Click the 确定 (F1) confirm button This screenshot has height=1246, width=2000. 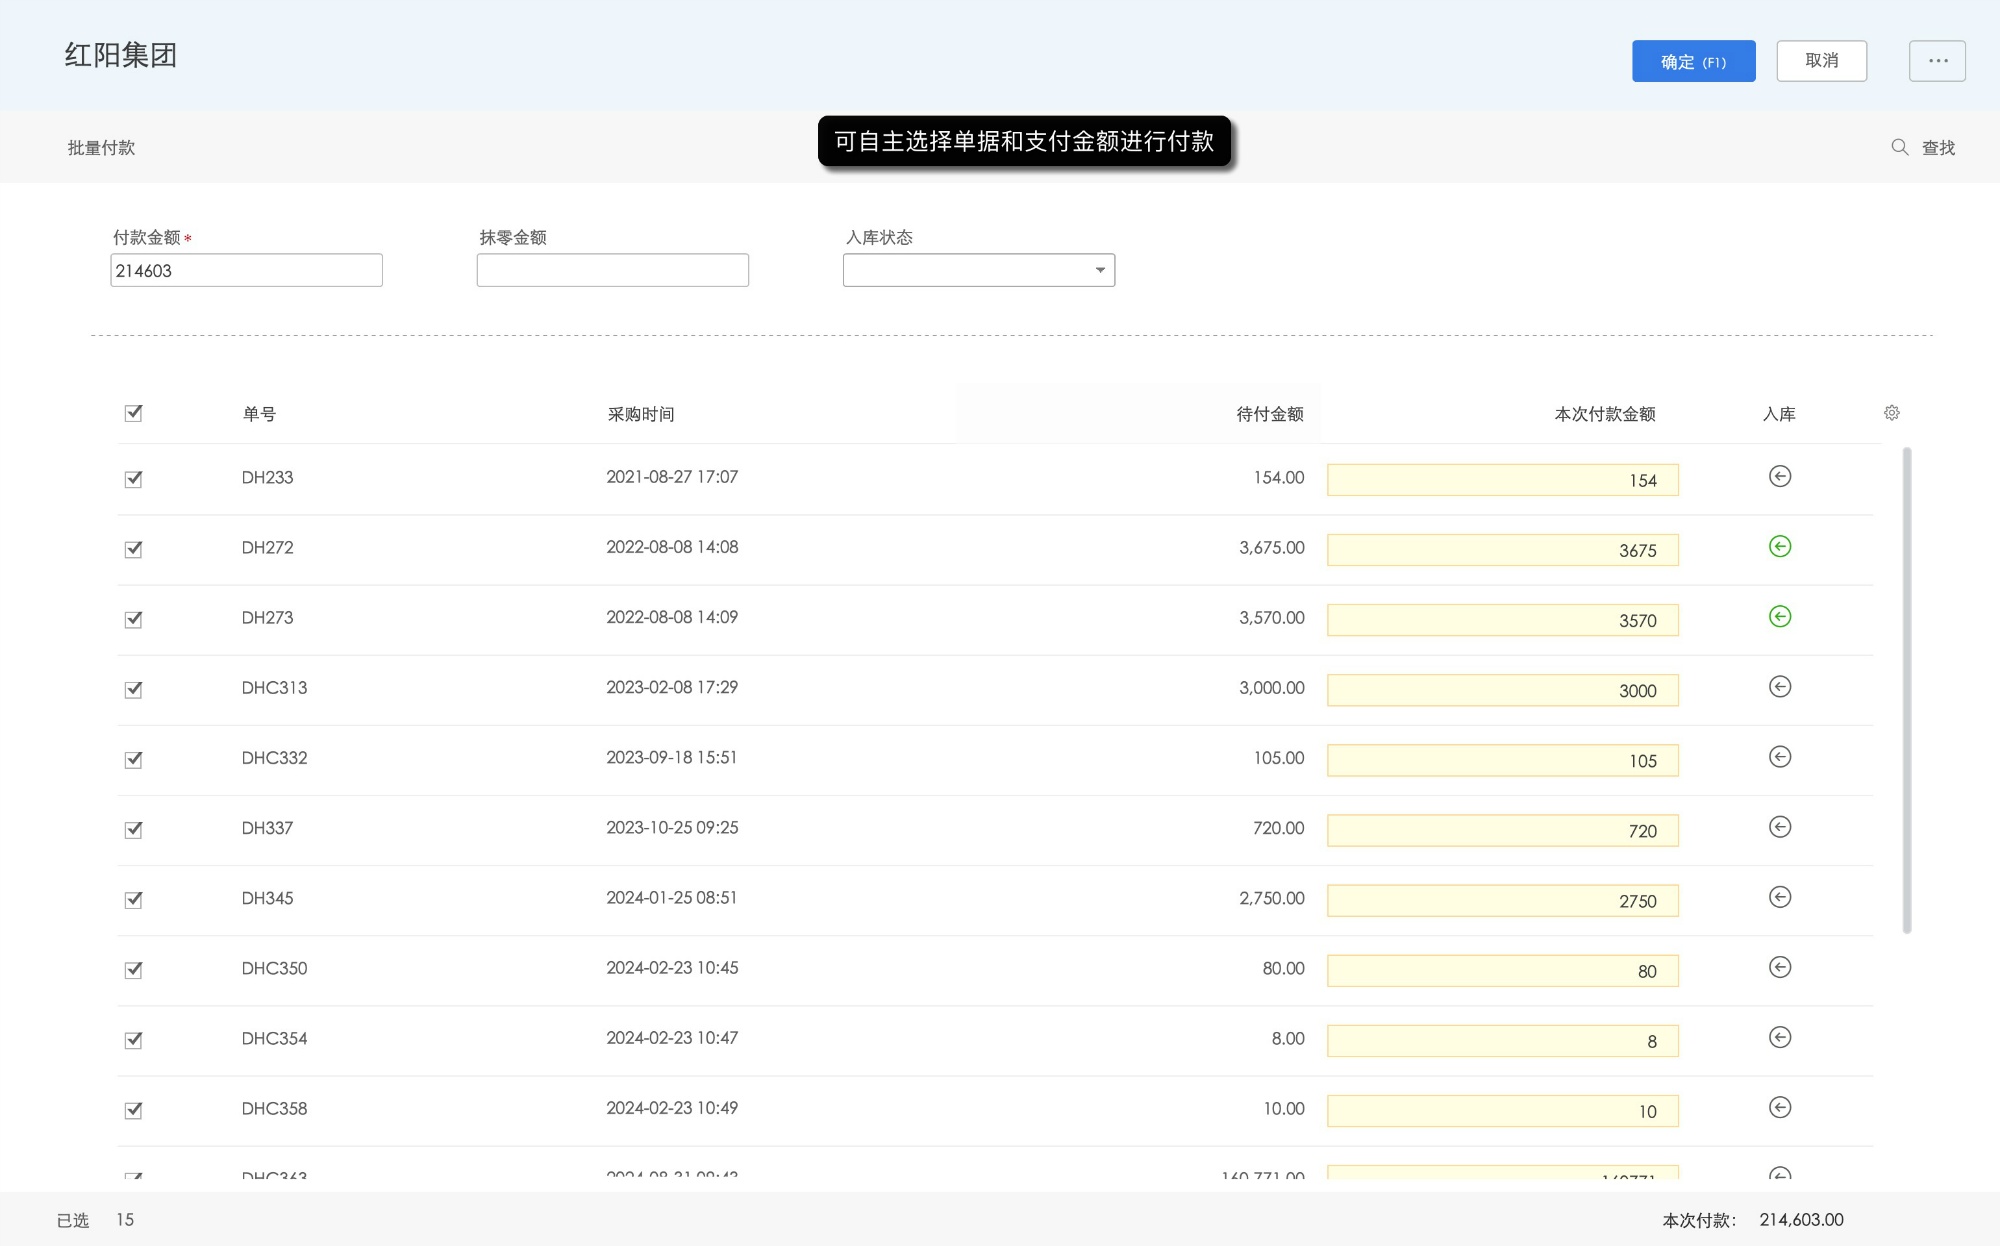[x=1693, y=61]
